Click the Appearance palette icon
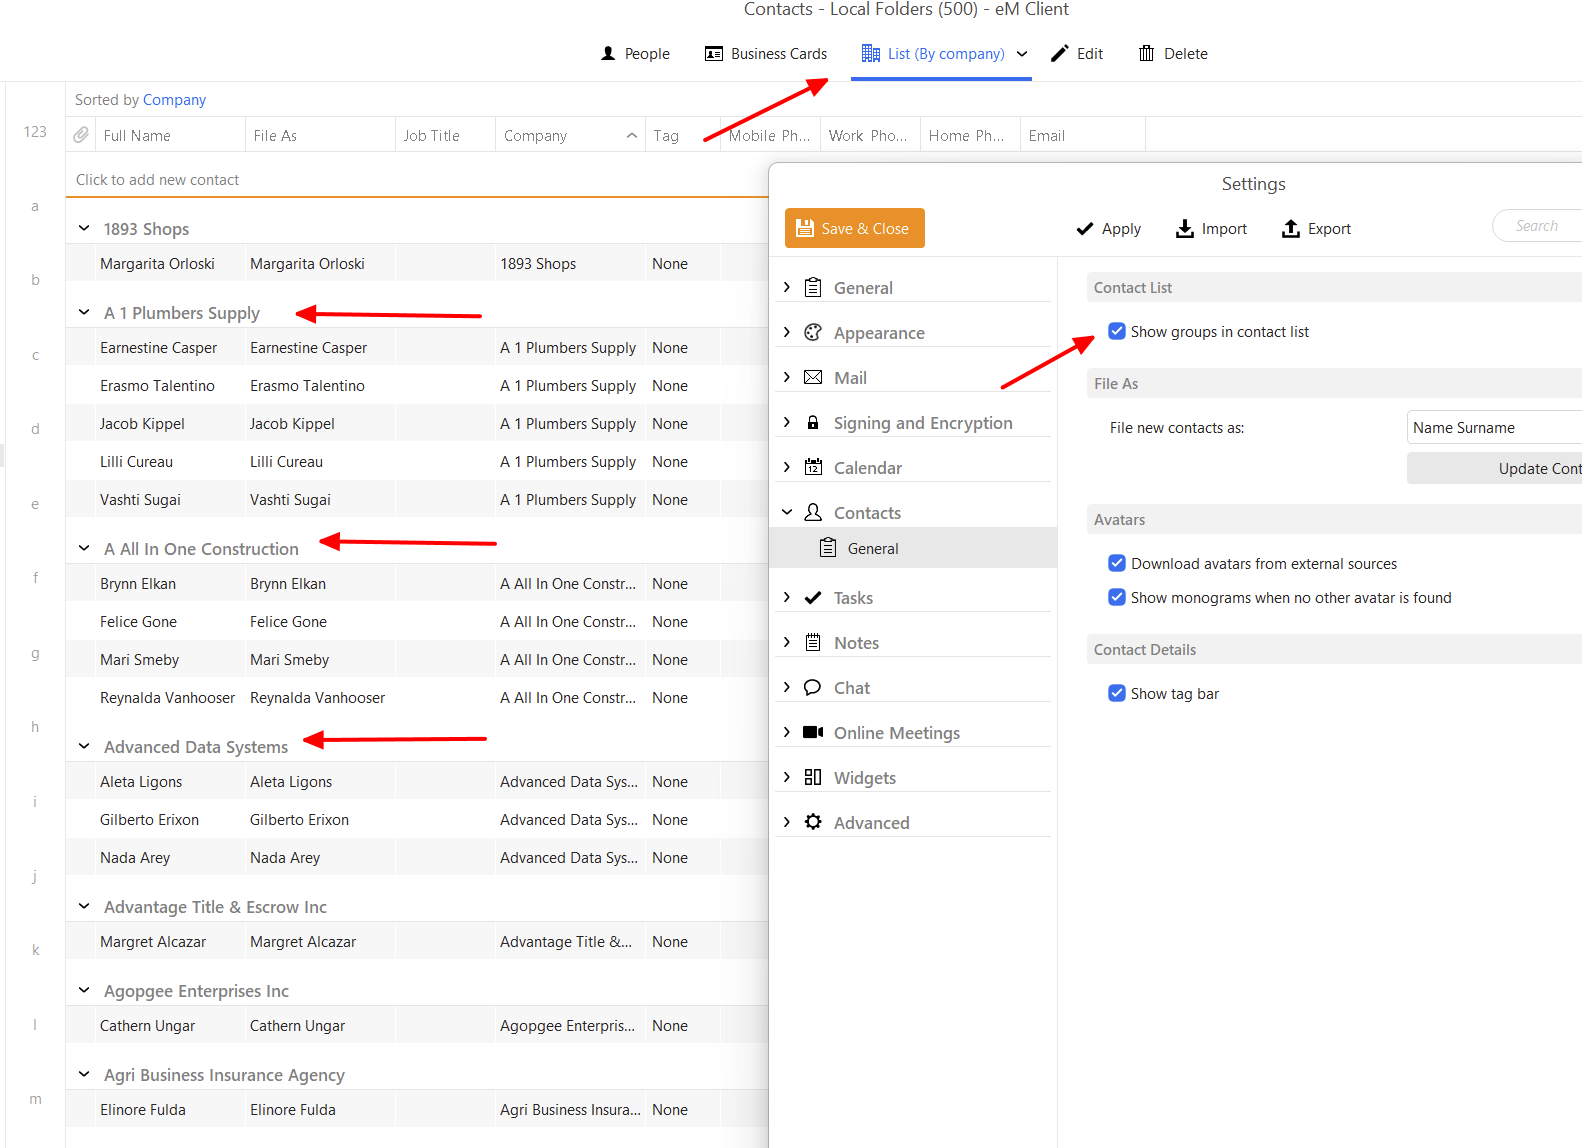1582x1148 pixels. coord(813,332)
